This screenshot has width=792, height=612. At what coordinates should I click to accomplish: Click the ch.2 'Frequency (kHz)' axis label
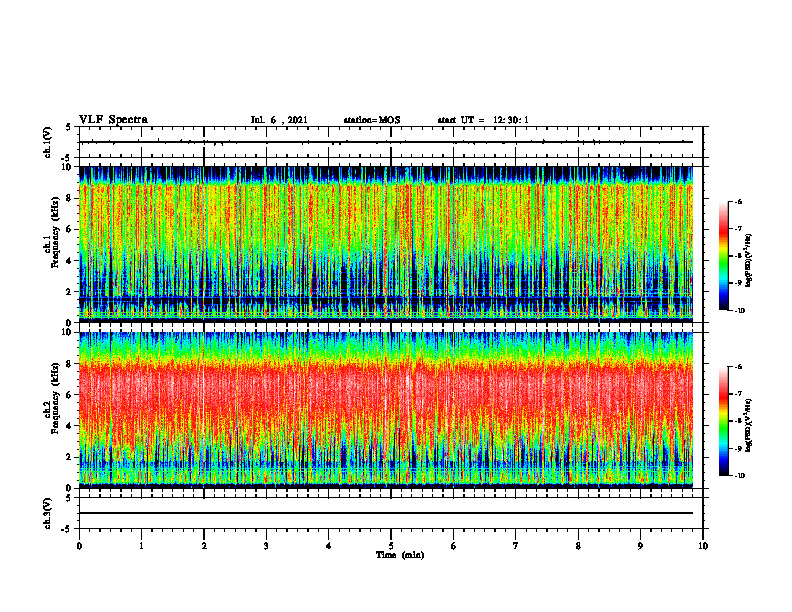pos(54,398)
